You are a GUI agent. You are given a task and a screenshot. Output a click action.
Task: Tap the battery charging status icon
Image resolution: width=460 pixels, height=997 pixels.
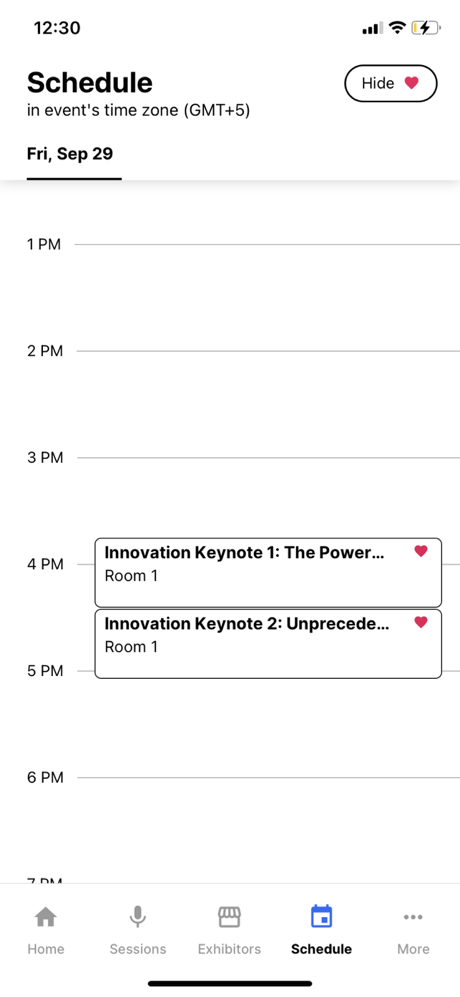pyautogui.click(x=426, y=28)
